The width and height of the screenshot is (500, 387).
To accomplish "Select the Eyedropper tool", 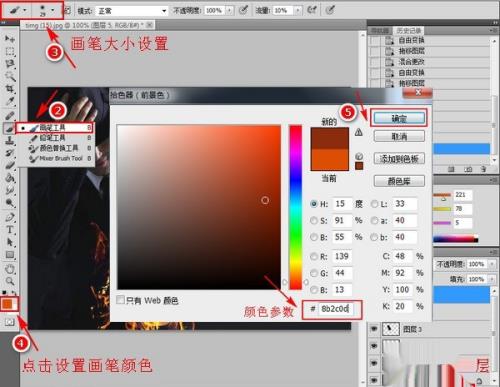I will [10, 102].
